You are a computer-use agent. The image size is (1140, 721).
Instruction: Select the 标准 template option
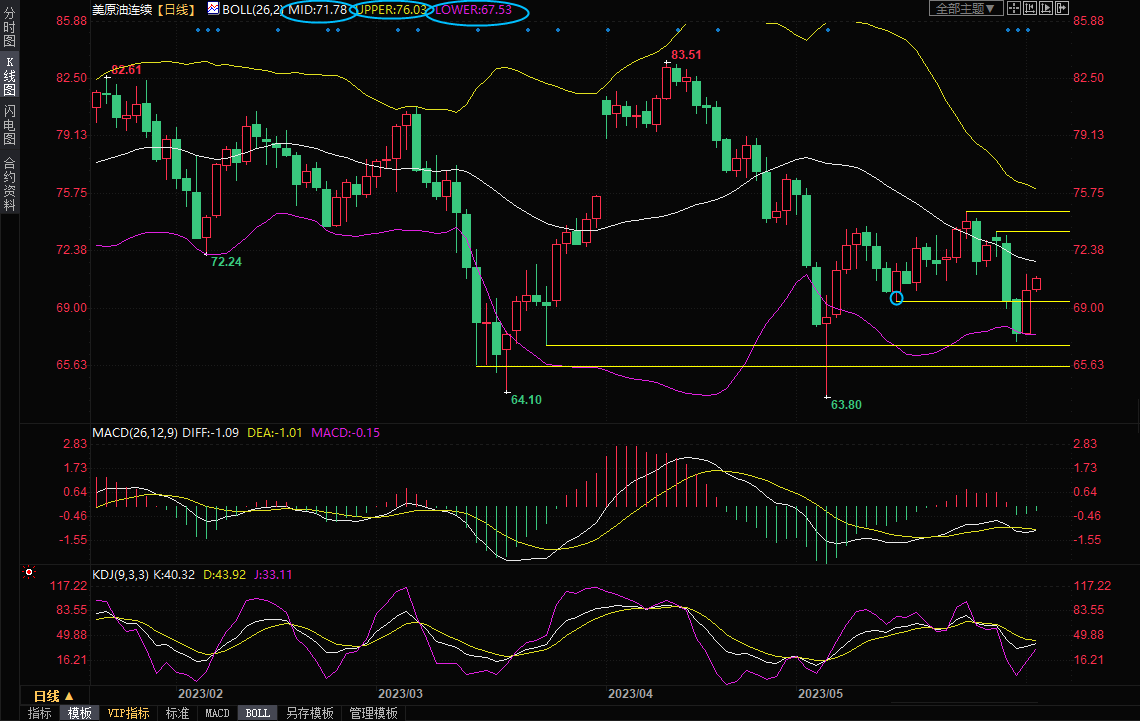pyautogui.click(x=177, y=713)
